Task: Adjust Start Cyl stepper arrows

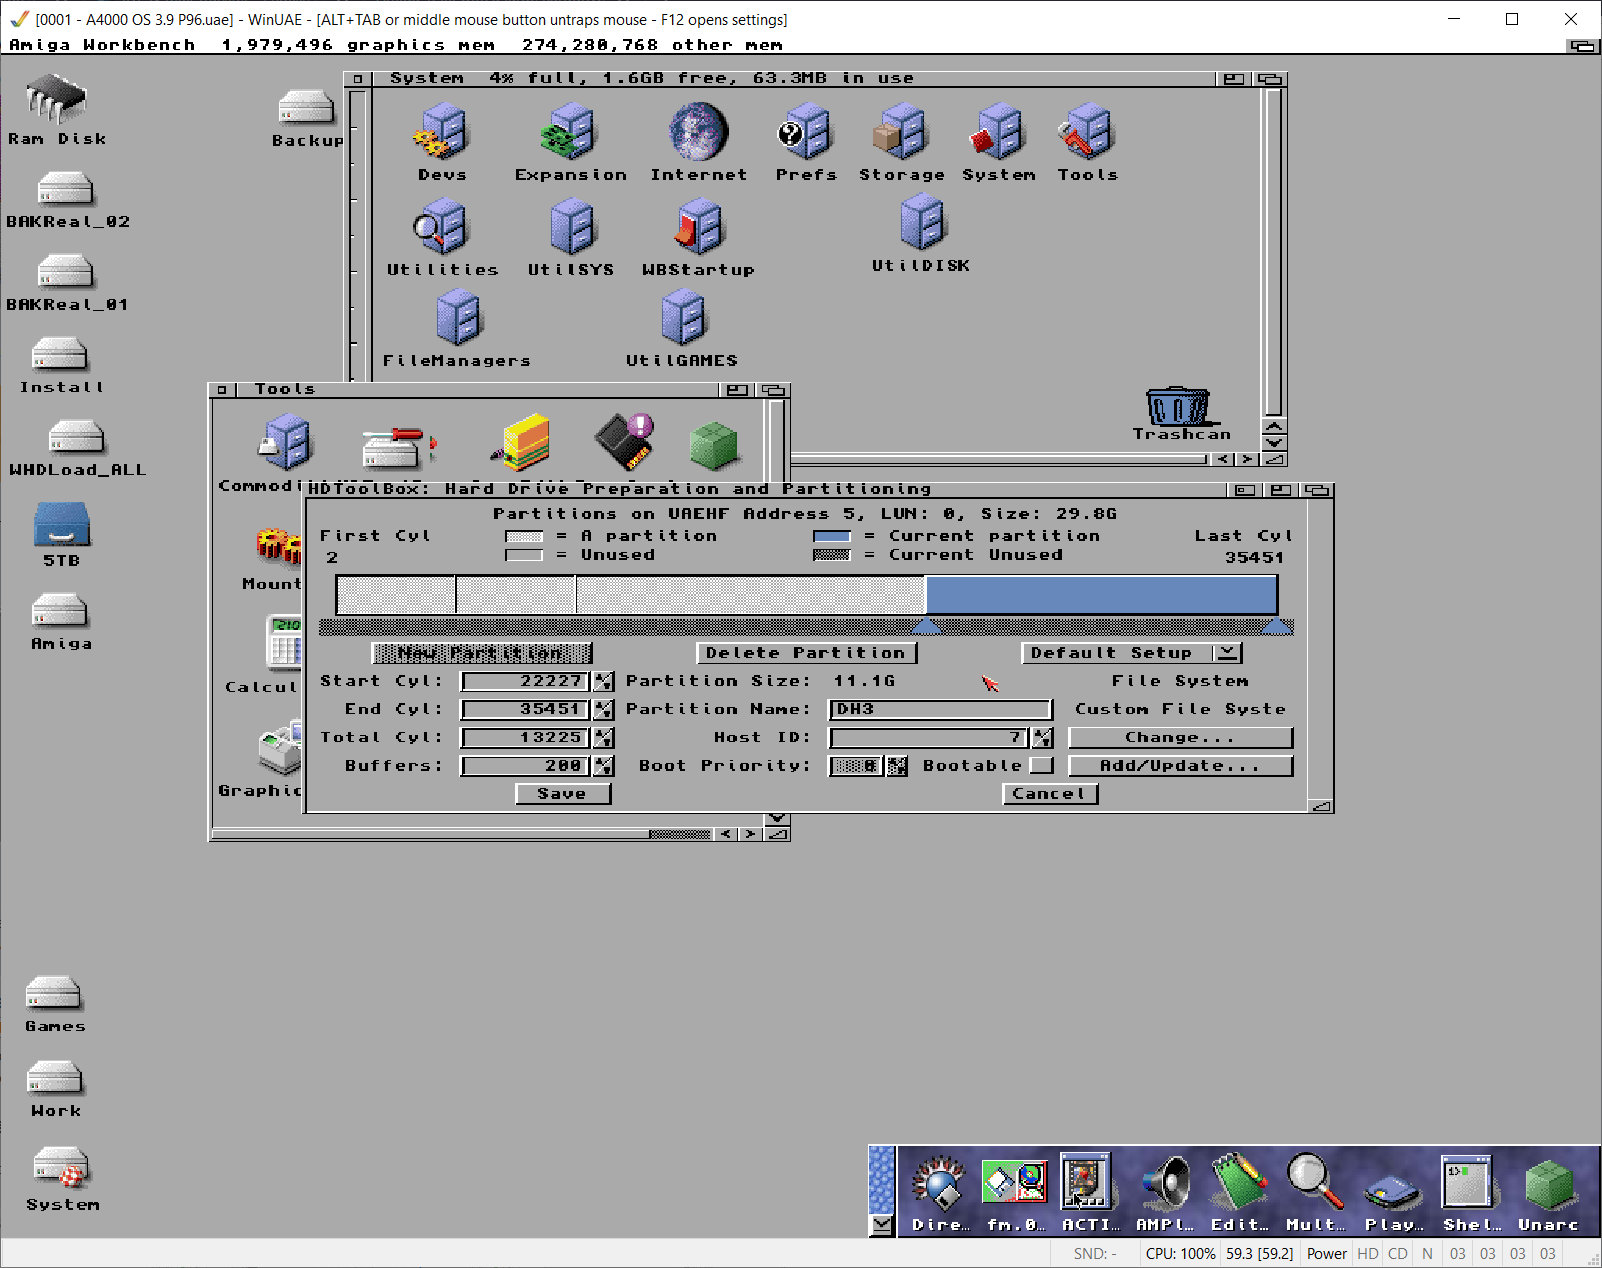Action: (x=603, y=681)
